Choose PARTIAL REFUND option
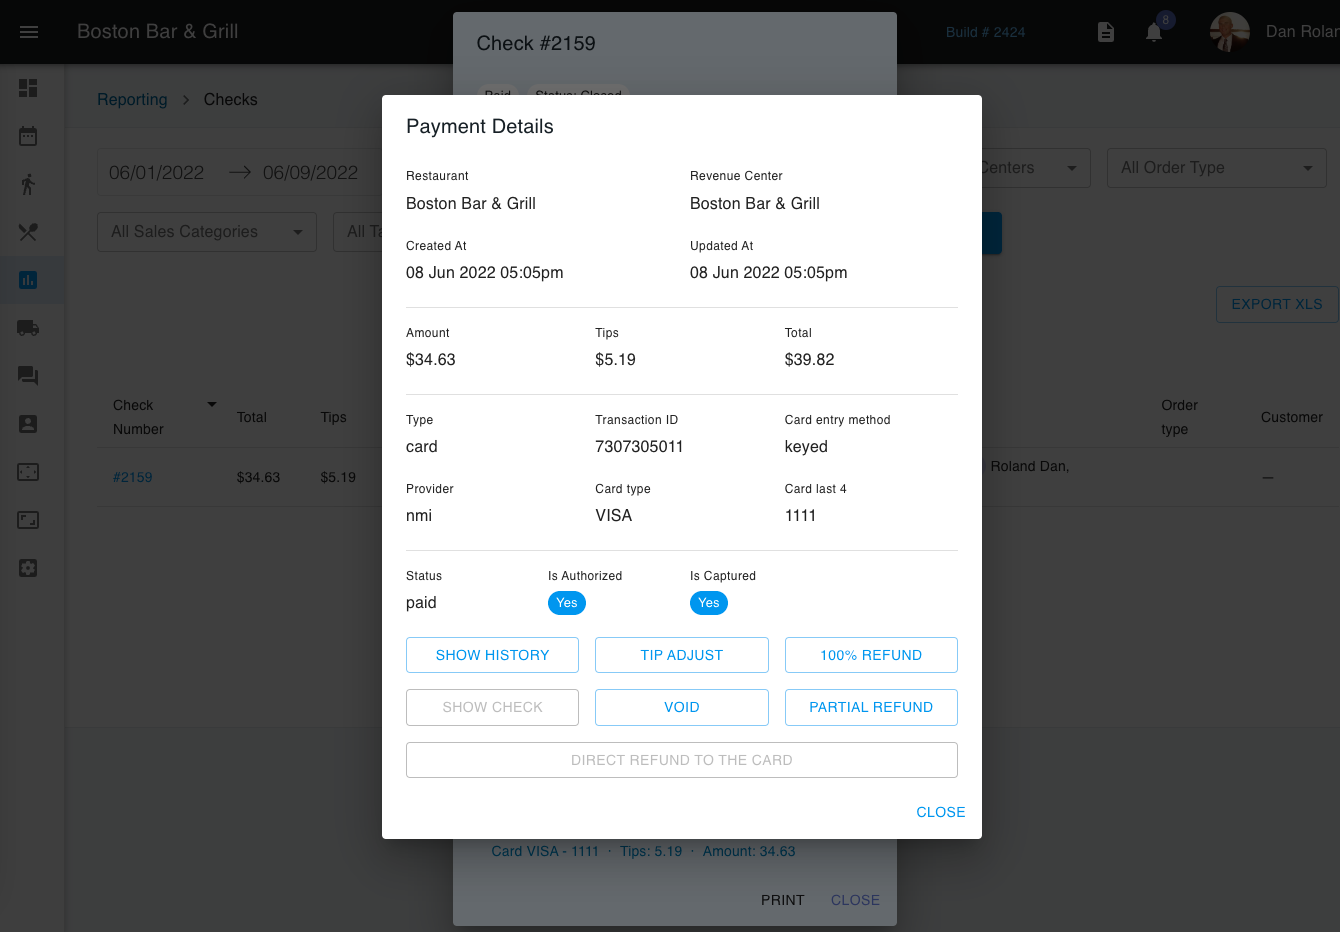 click(x=870, y=707)
